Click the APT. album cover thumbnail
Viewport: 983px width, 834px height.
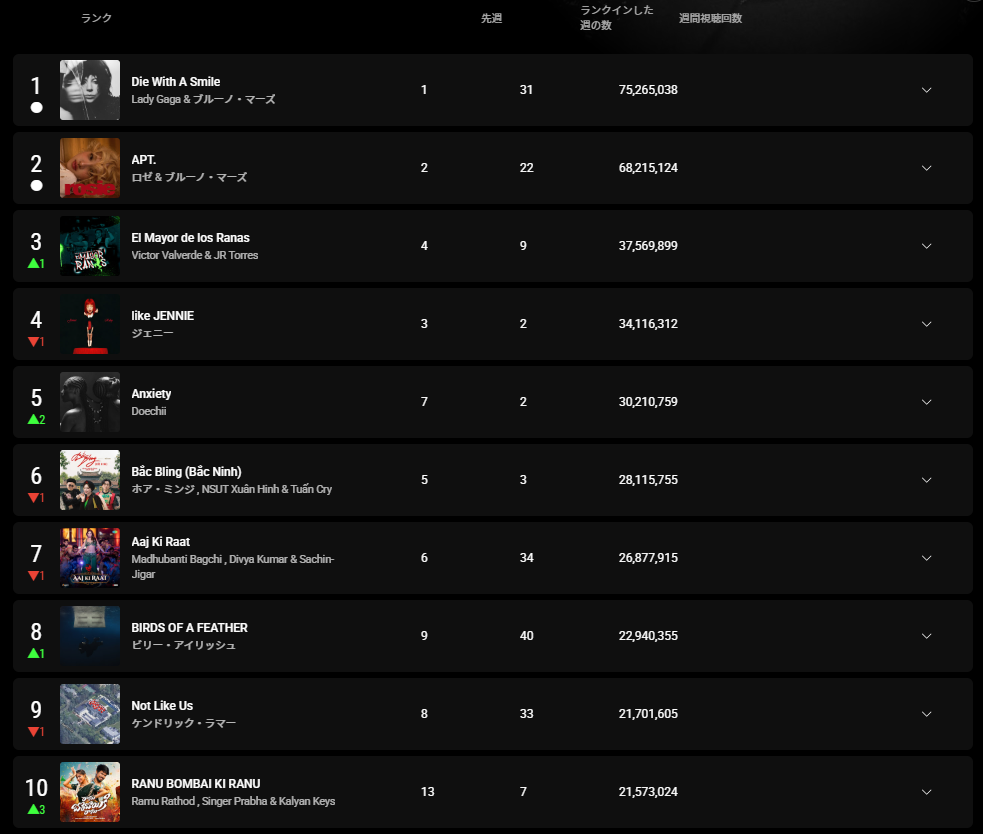(90, 167)
